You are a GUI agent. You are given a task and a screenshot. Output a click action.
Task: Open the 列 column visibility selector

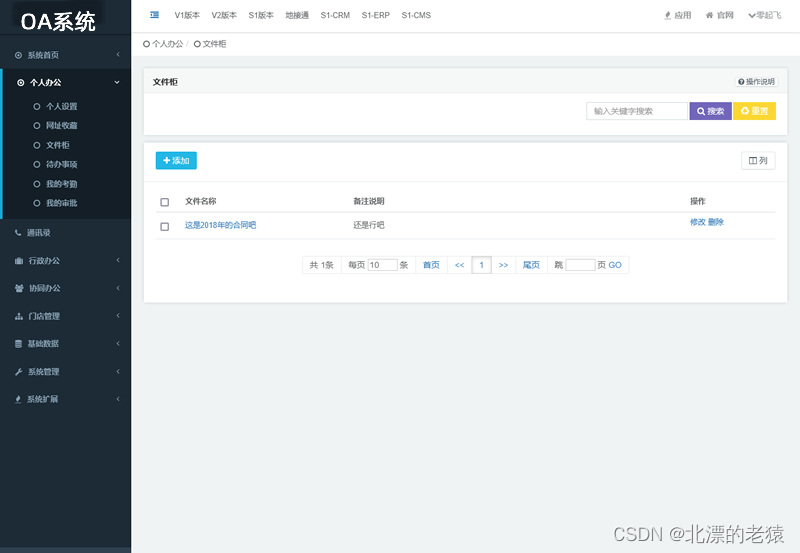coord(758,160)
